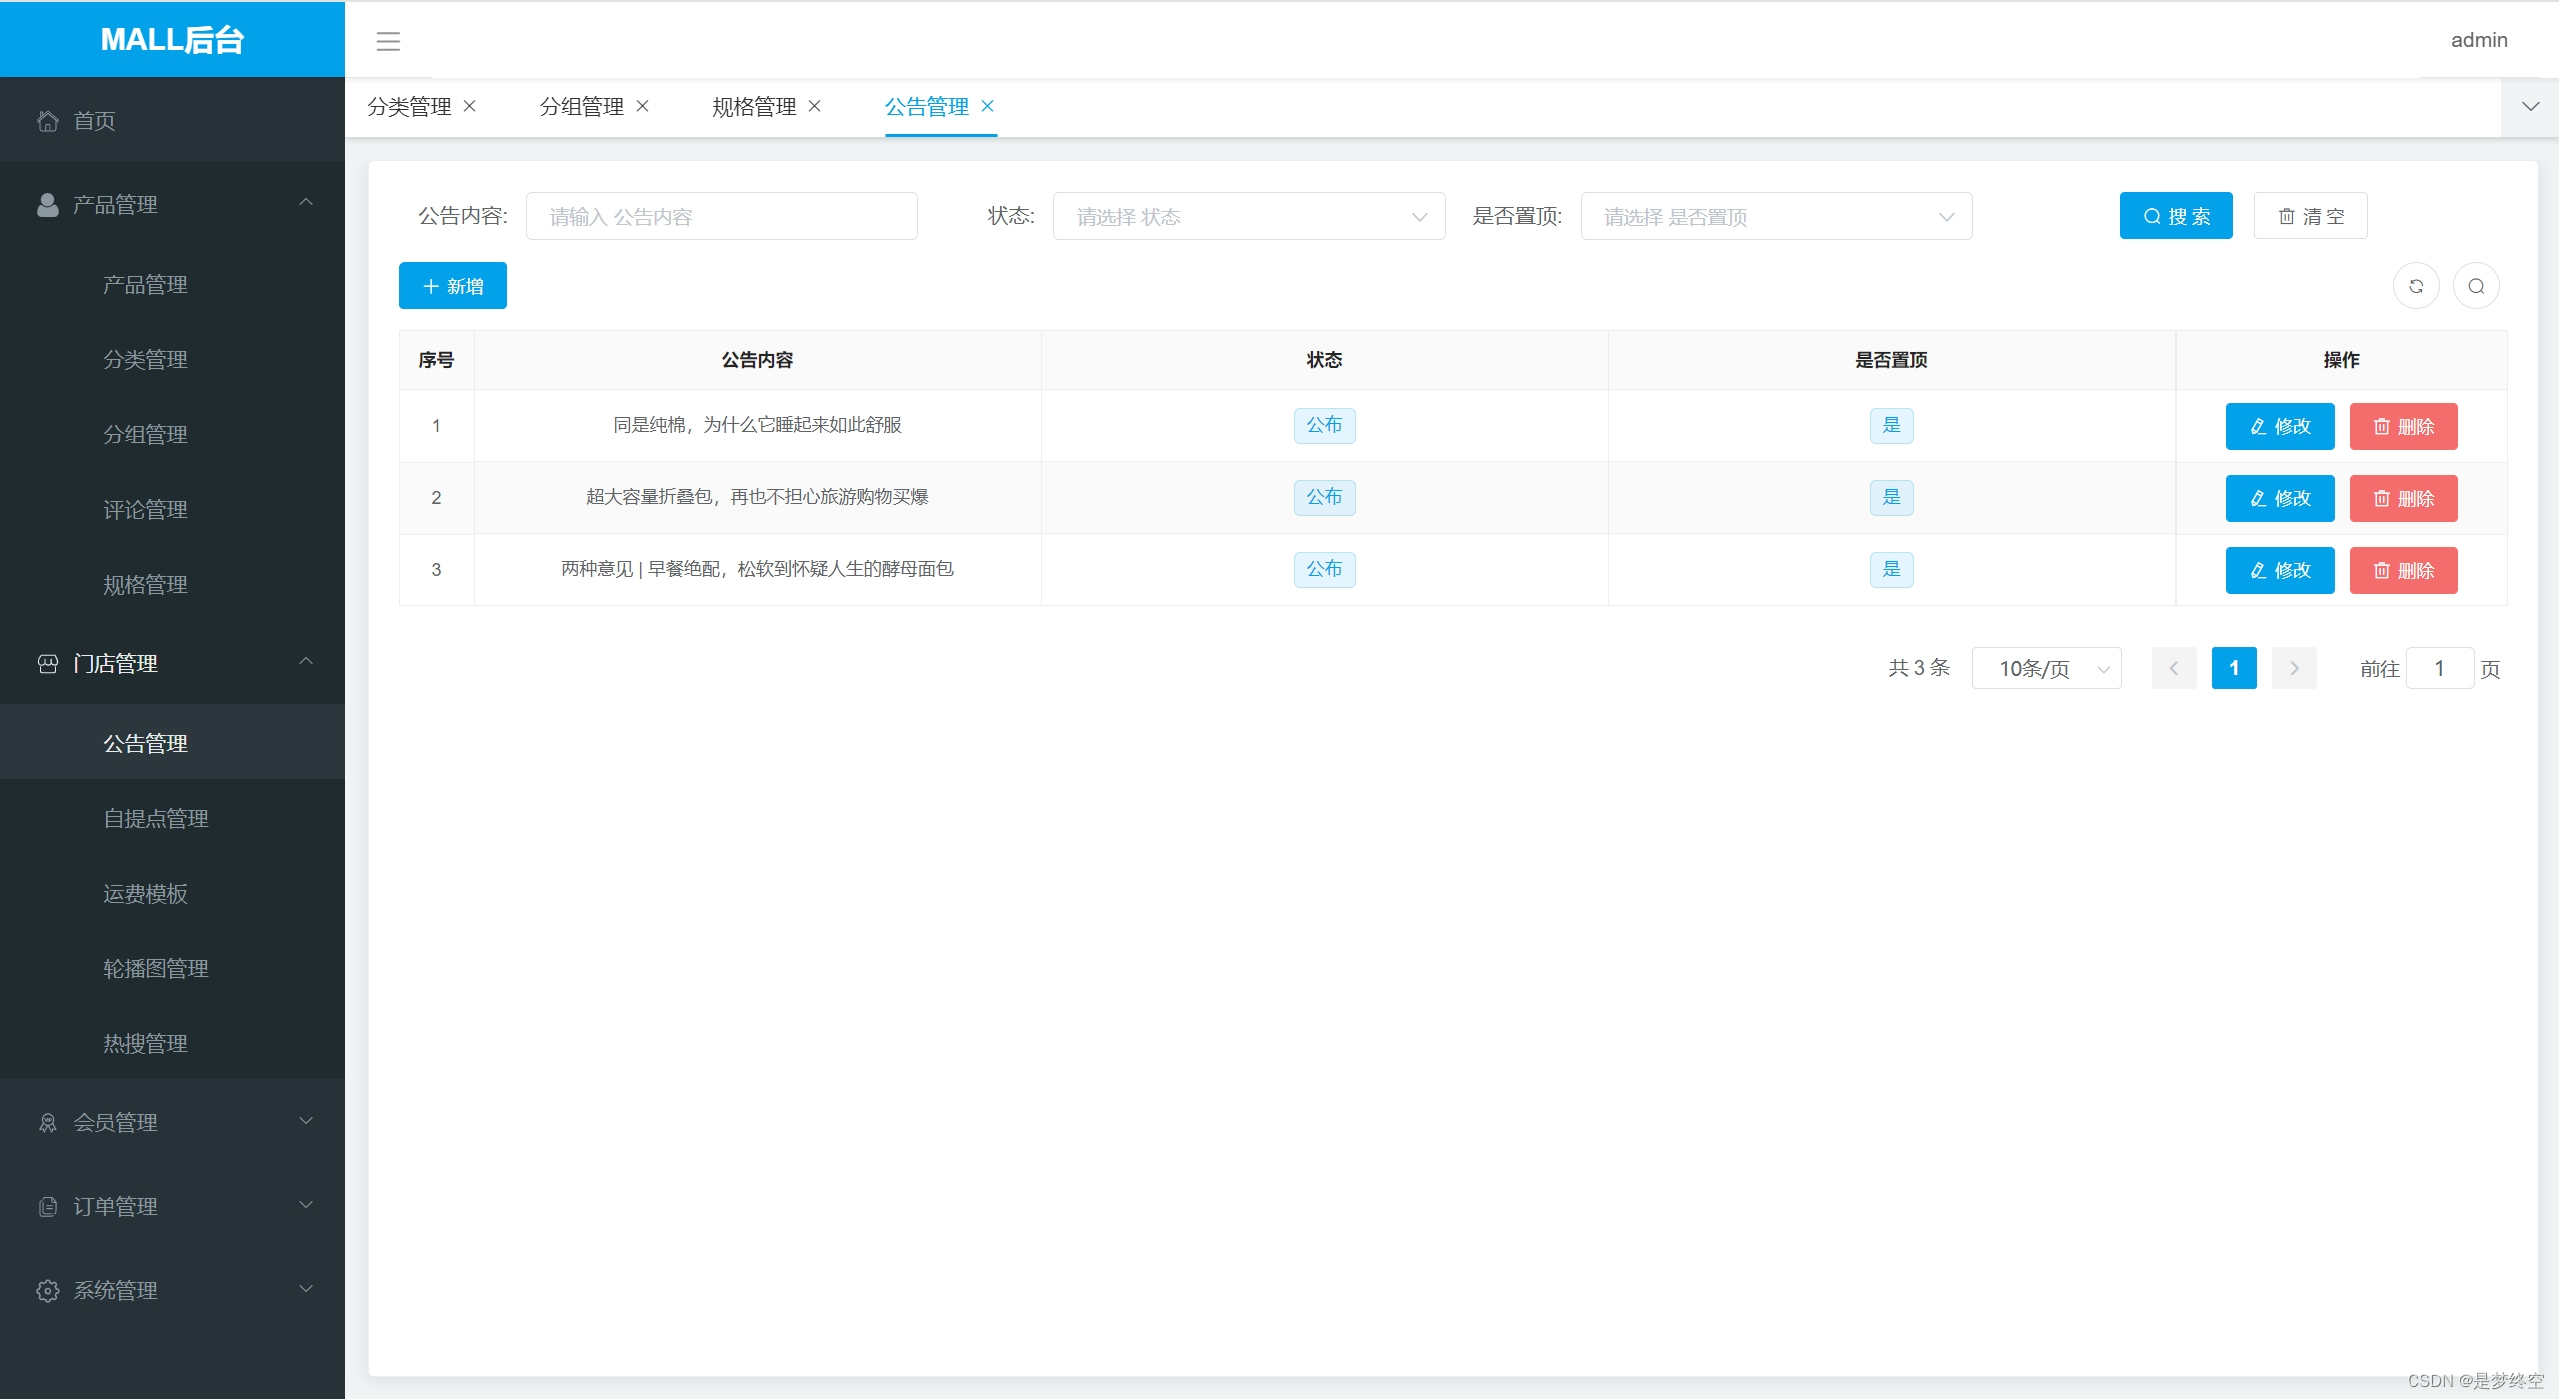Close the 分类管理 tab with its X
This screenshot has height=1399, width=2559.
(x=470, y=106)
